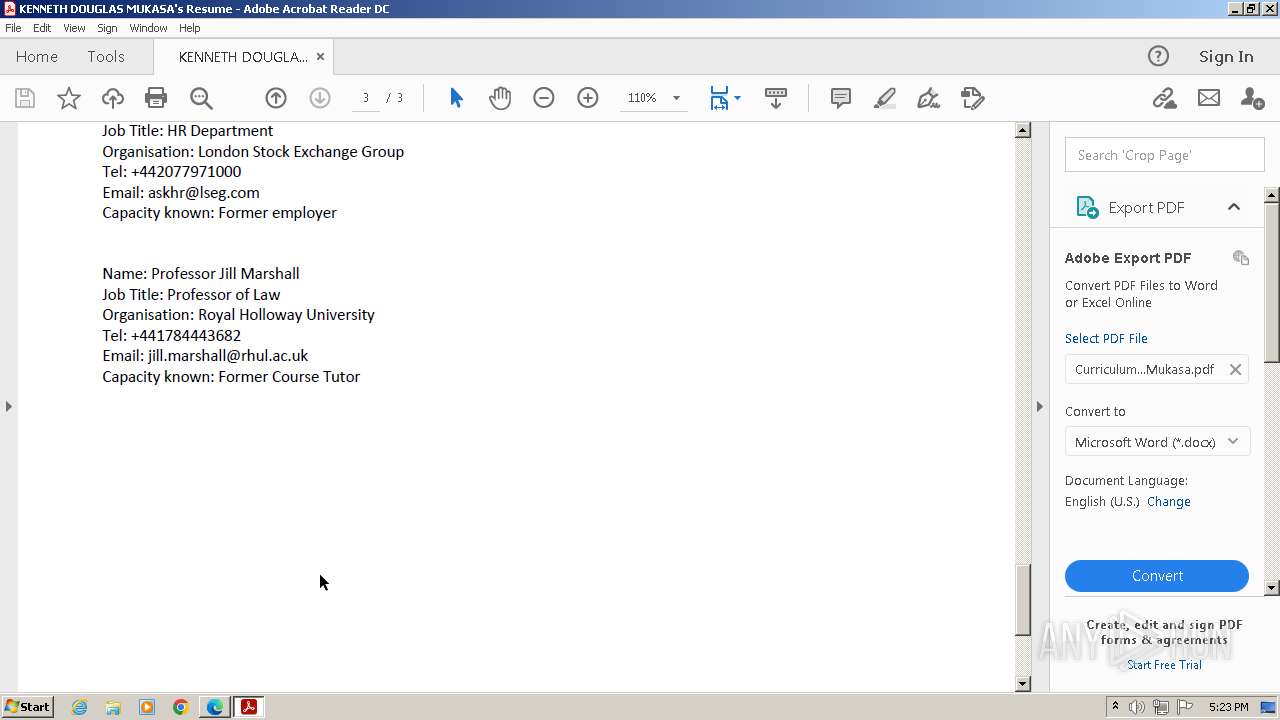Viewport: 1280px width, 720px height.
Task: Click the Convert button
Action: tap(1157, 576)
